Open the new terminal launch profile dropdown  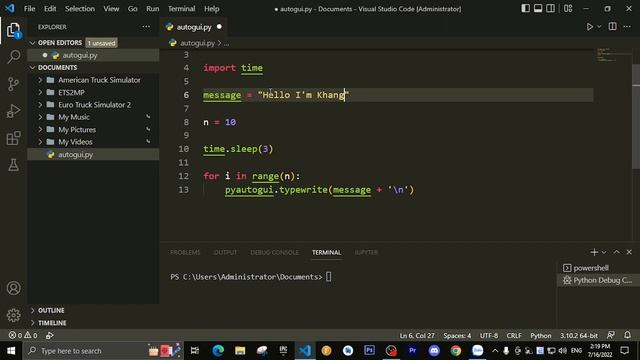click(604, 252)
